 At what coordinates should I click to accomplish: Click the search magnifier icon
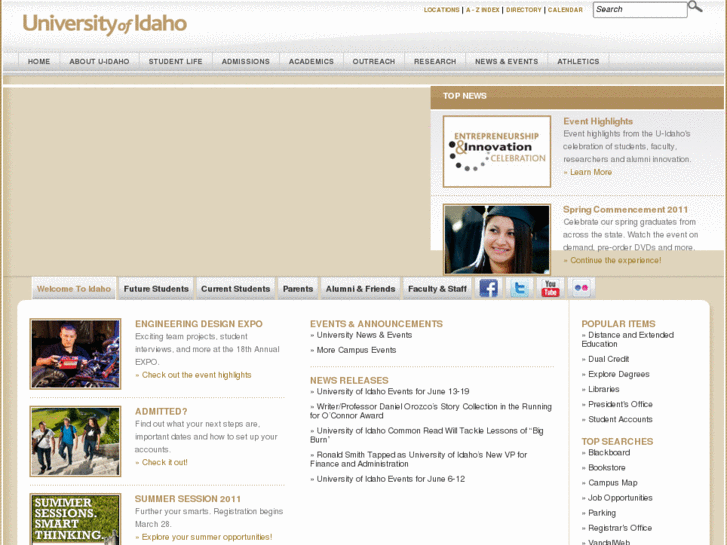(x=695, y=7)
